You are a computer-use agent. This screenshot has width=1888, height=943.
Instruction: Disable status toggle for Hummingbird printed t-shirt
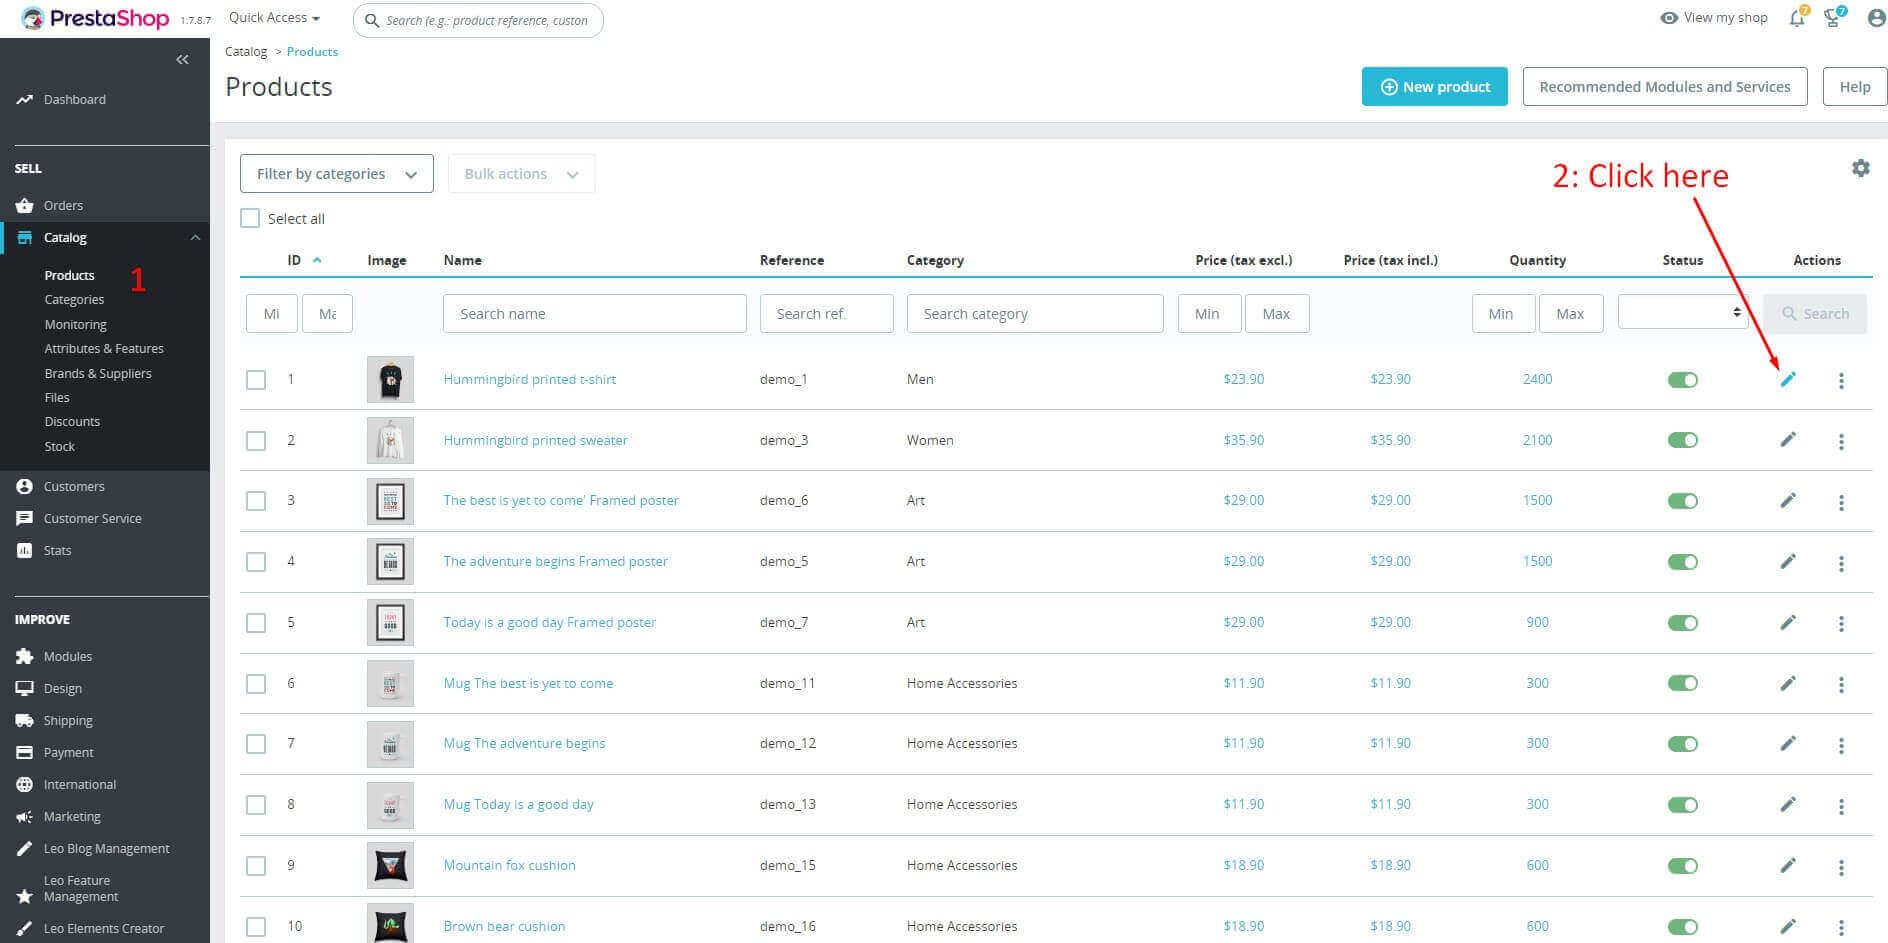1682,380
